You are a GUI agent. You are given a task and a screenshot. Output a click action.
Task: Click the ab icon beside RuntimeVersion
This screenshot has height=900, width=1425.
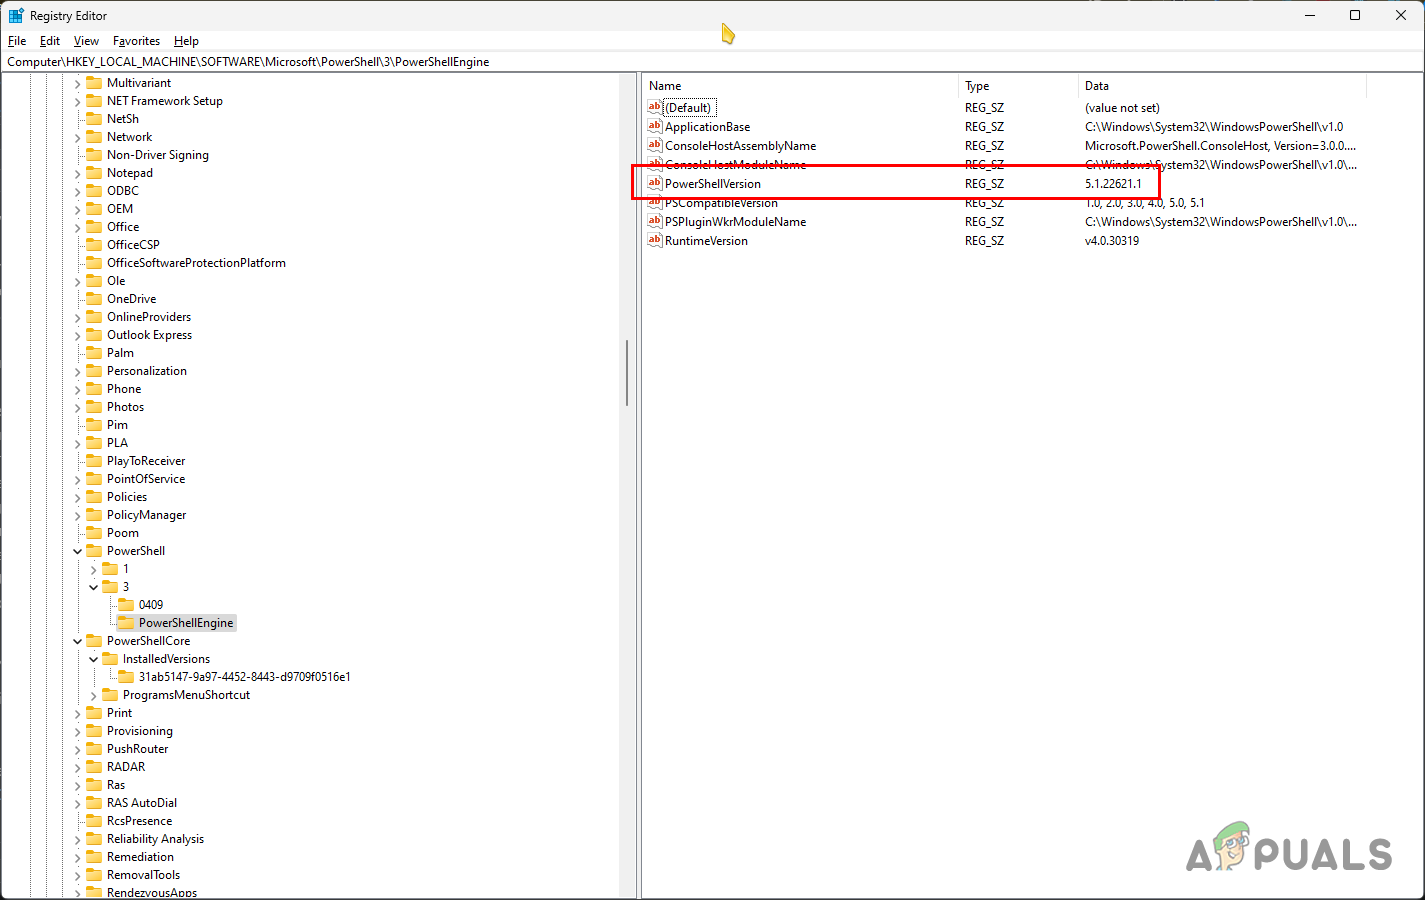[655, 240]
